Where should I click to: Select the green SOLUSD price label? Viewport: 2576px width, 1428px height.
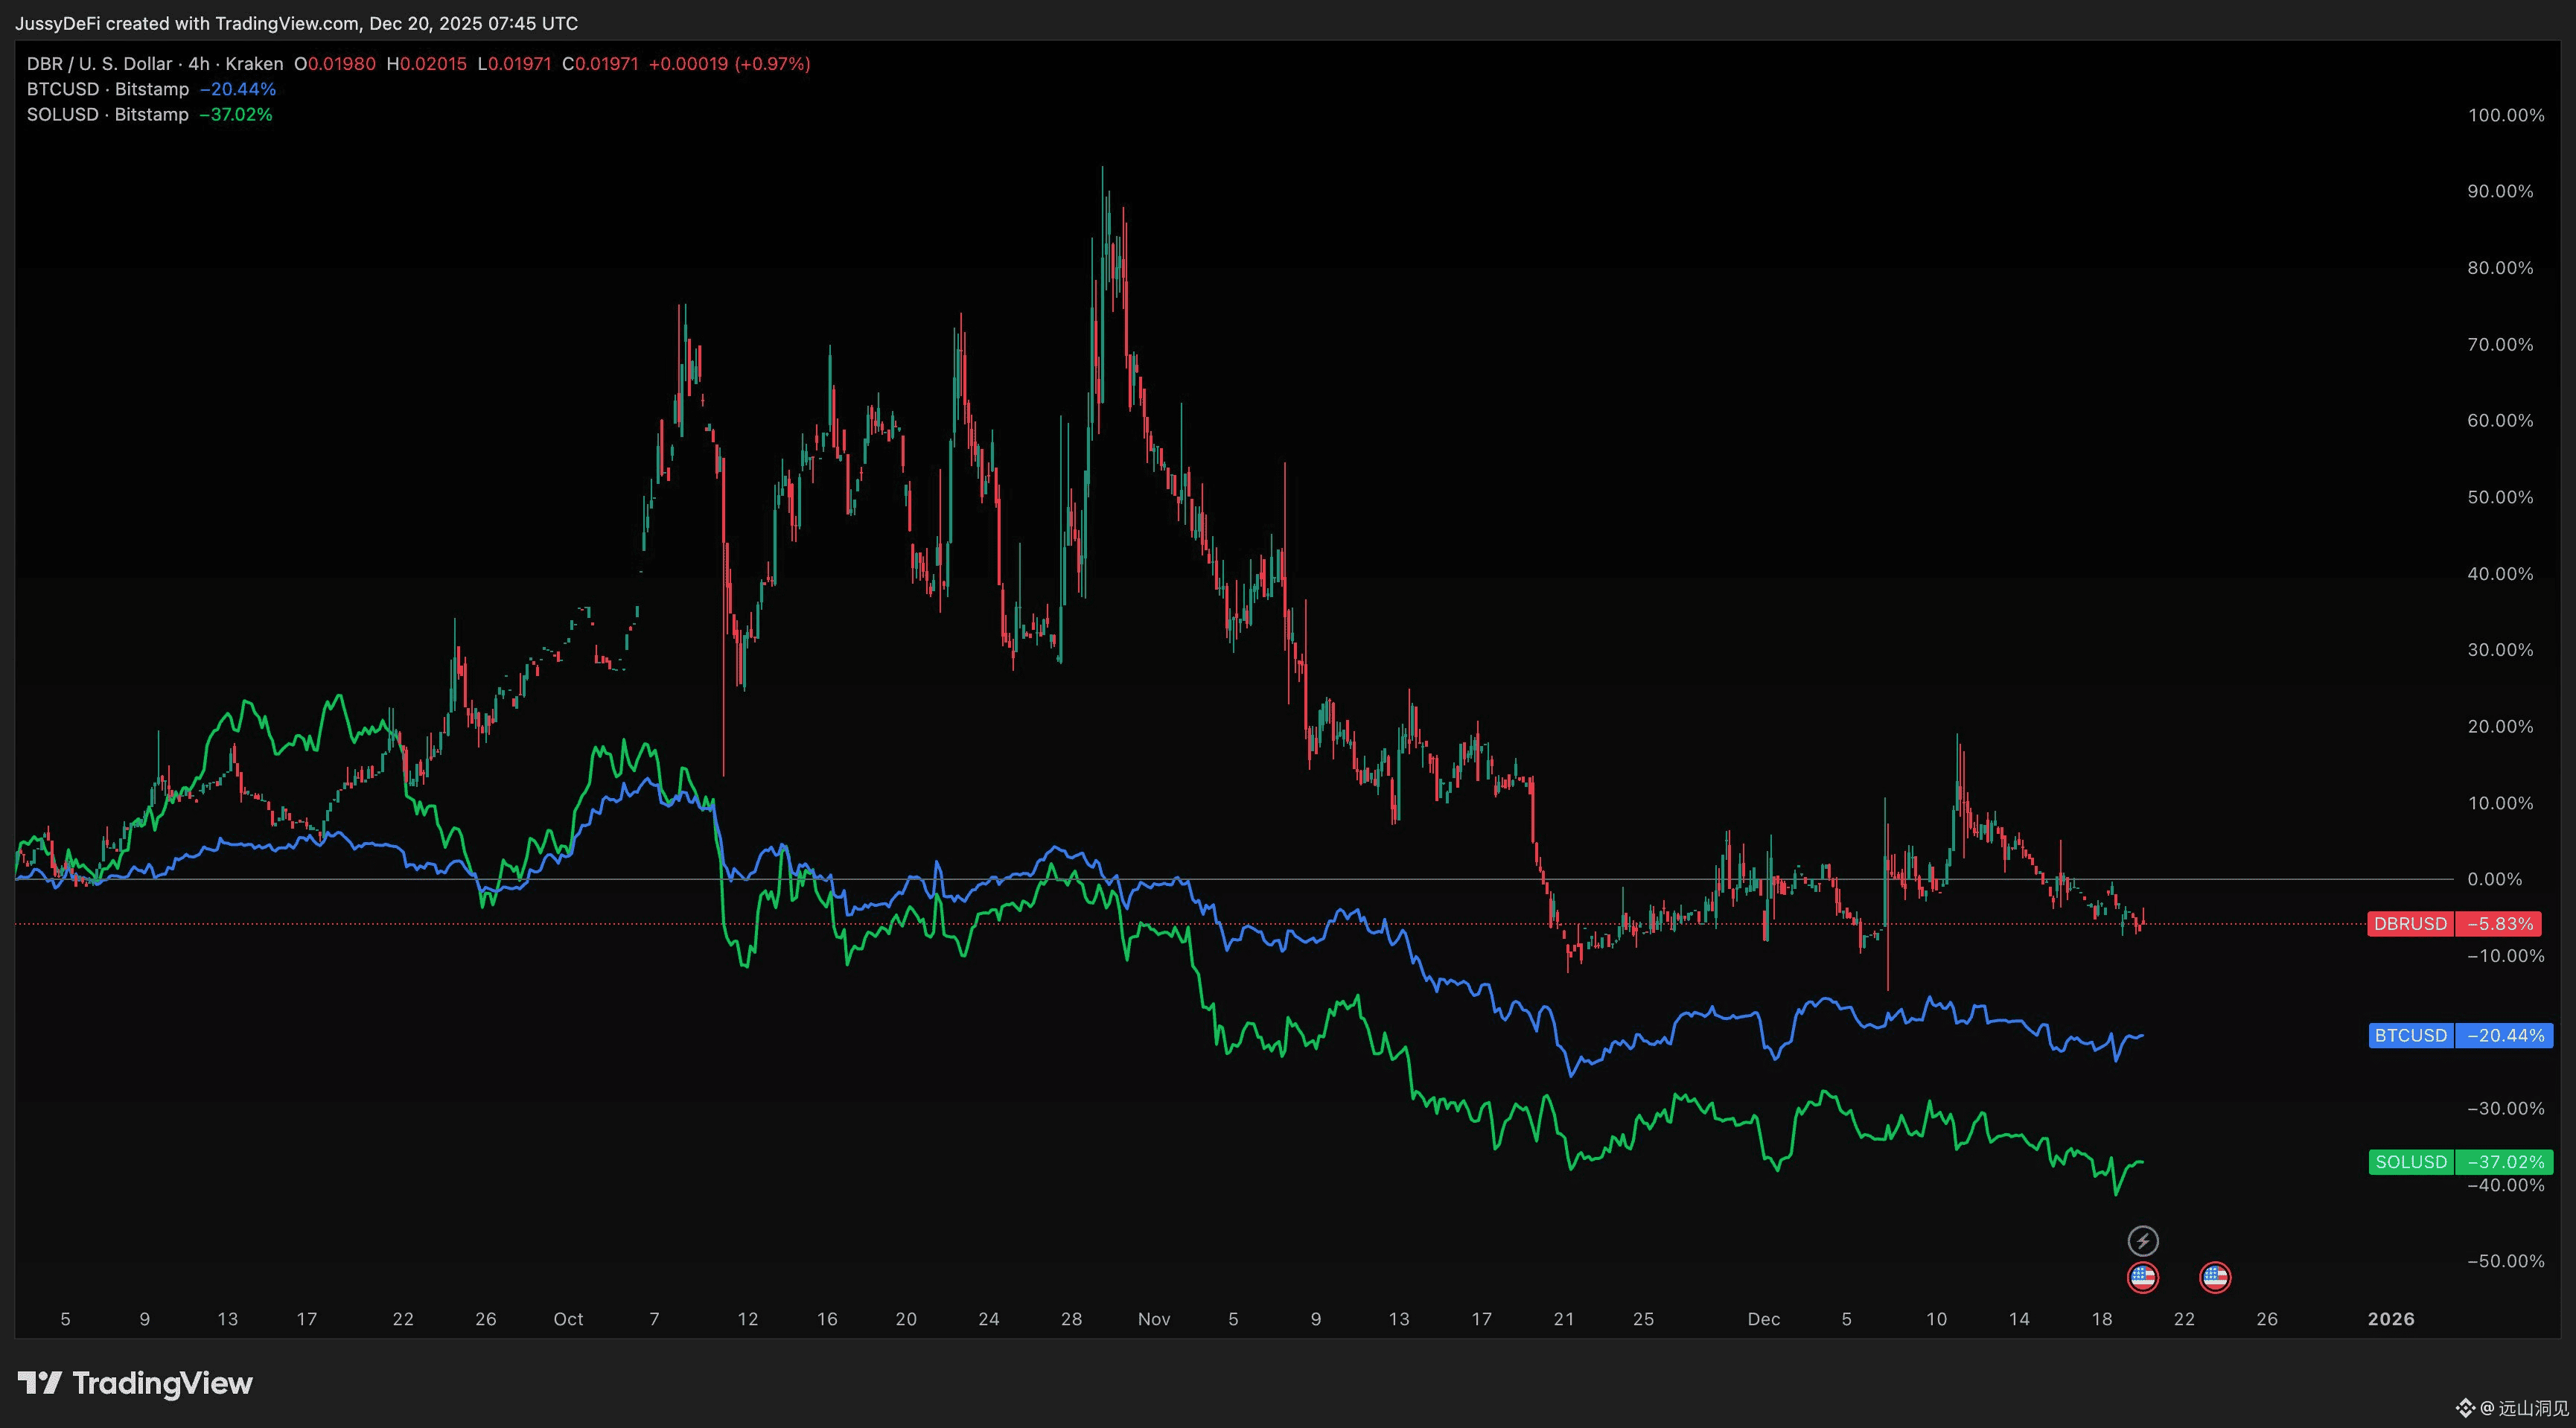click(x=2410, y=1162)
